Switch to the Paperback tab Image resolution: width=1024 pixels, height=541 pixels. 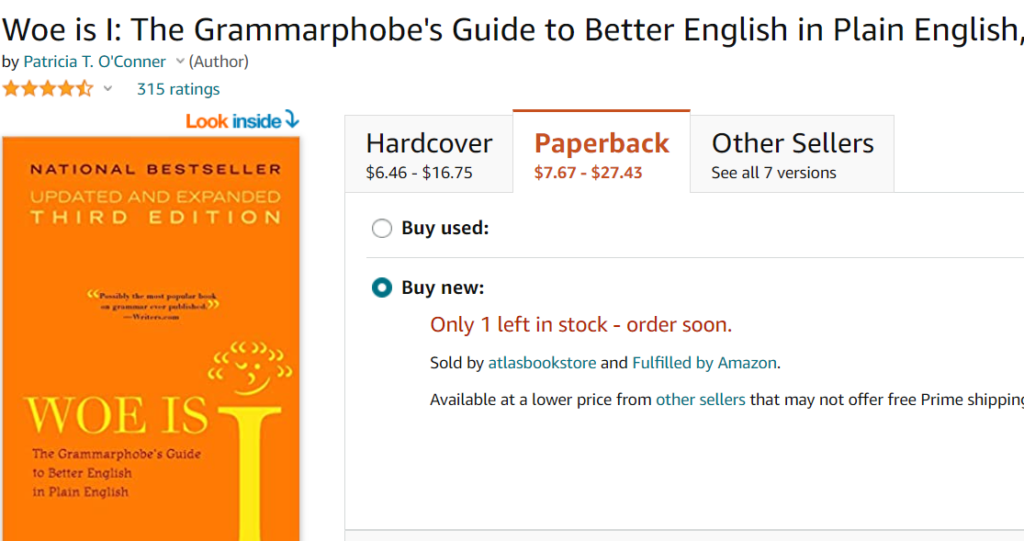(601, 153)
